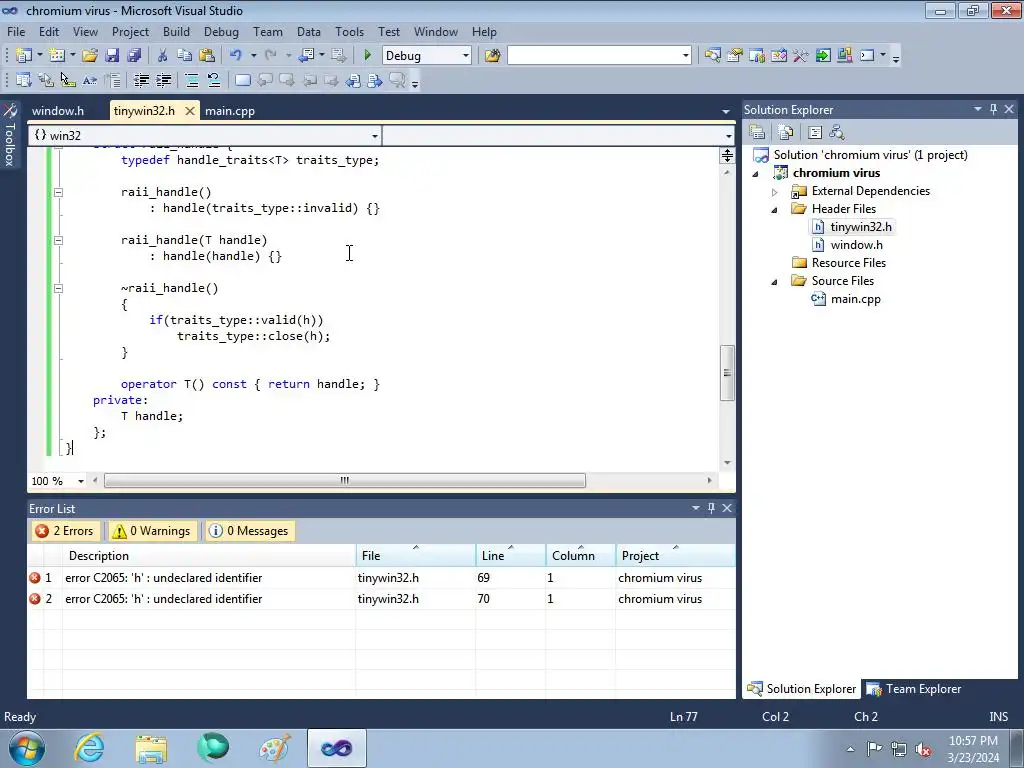The height and width of the screenshot is (768, 1024).
Task: Select error 1 on line 69
Action: pos(381,577)
